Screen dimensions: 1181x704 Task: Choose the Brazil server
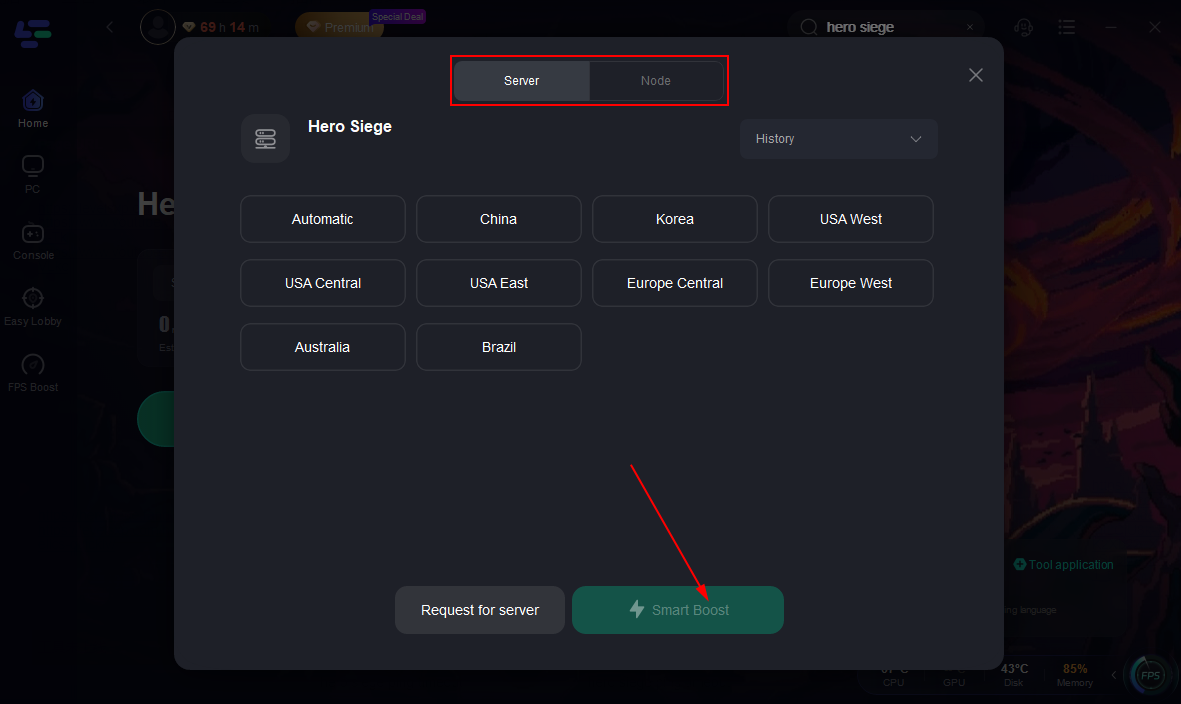click(x=499, y=347)
